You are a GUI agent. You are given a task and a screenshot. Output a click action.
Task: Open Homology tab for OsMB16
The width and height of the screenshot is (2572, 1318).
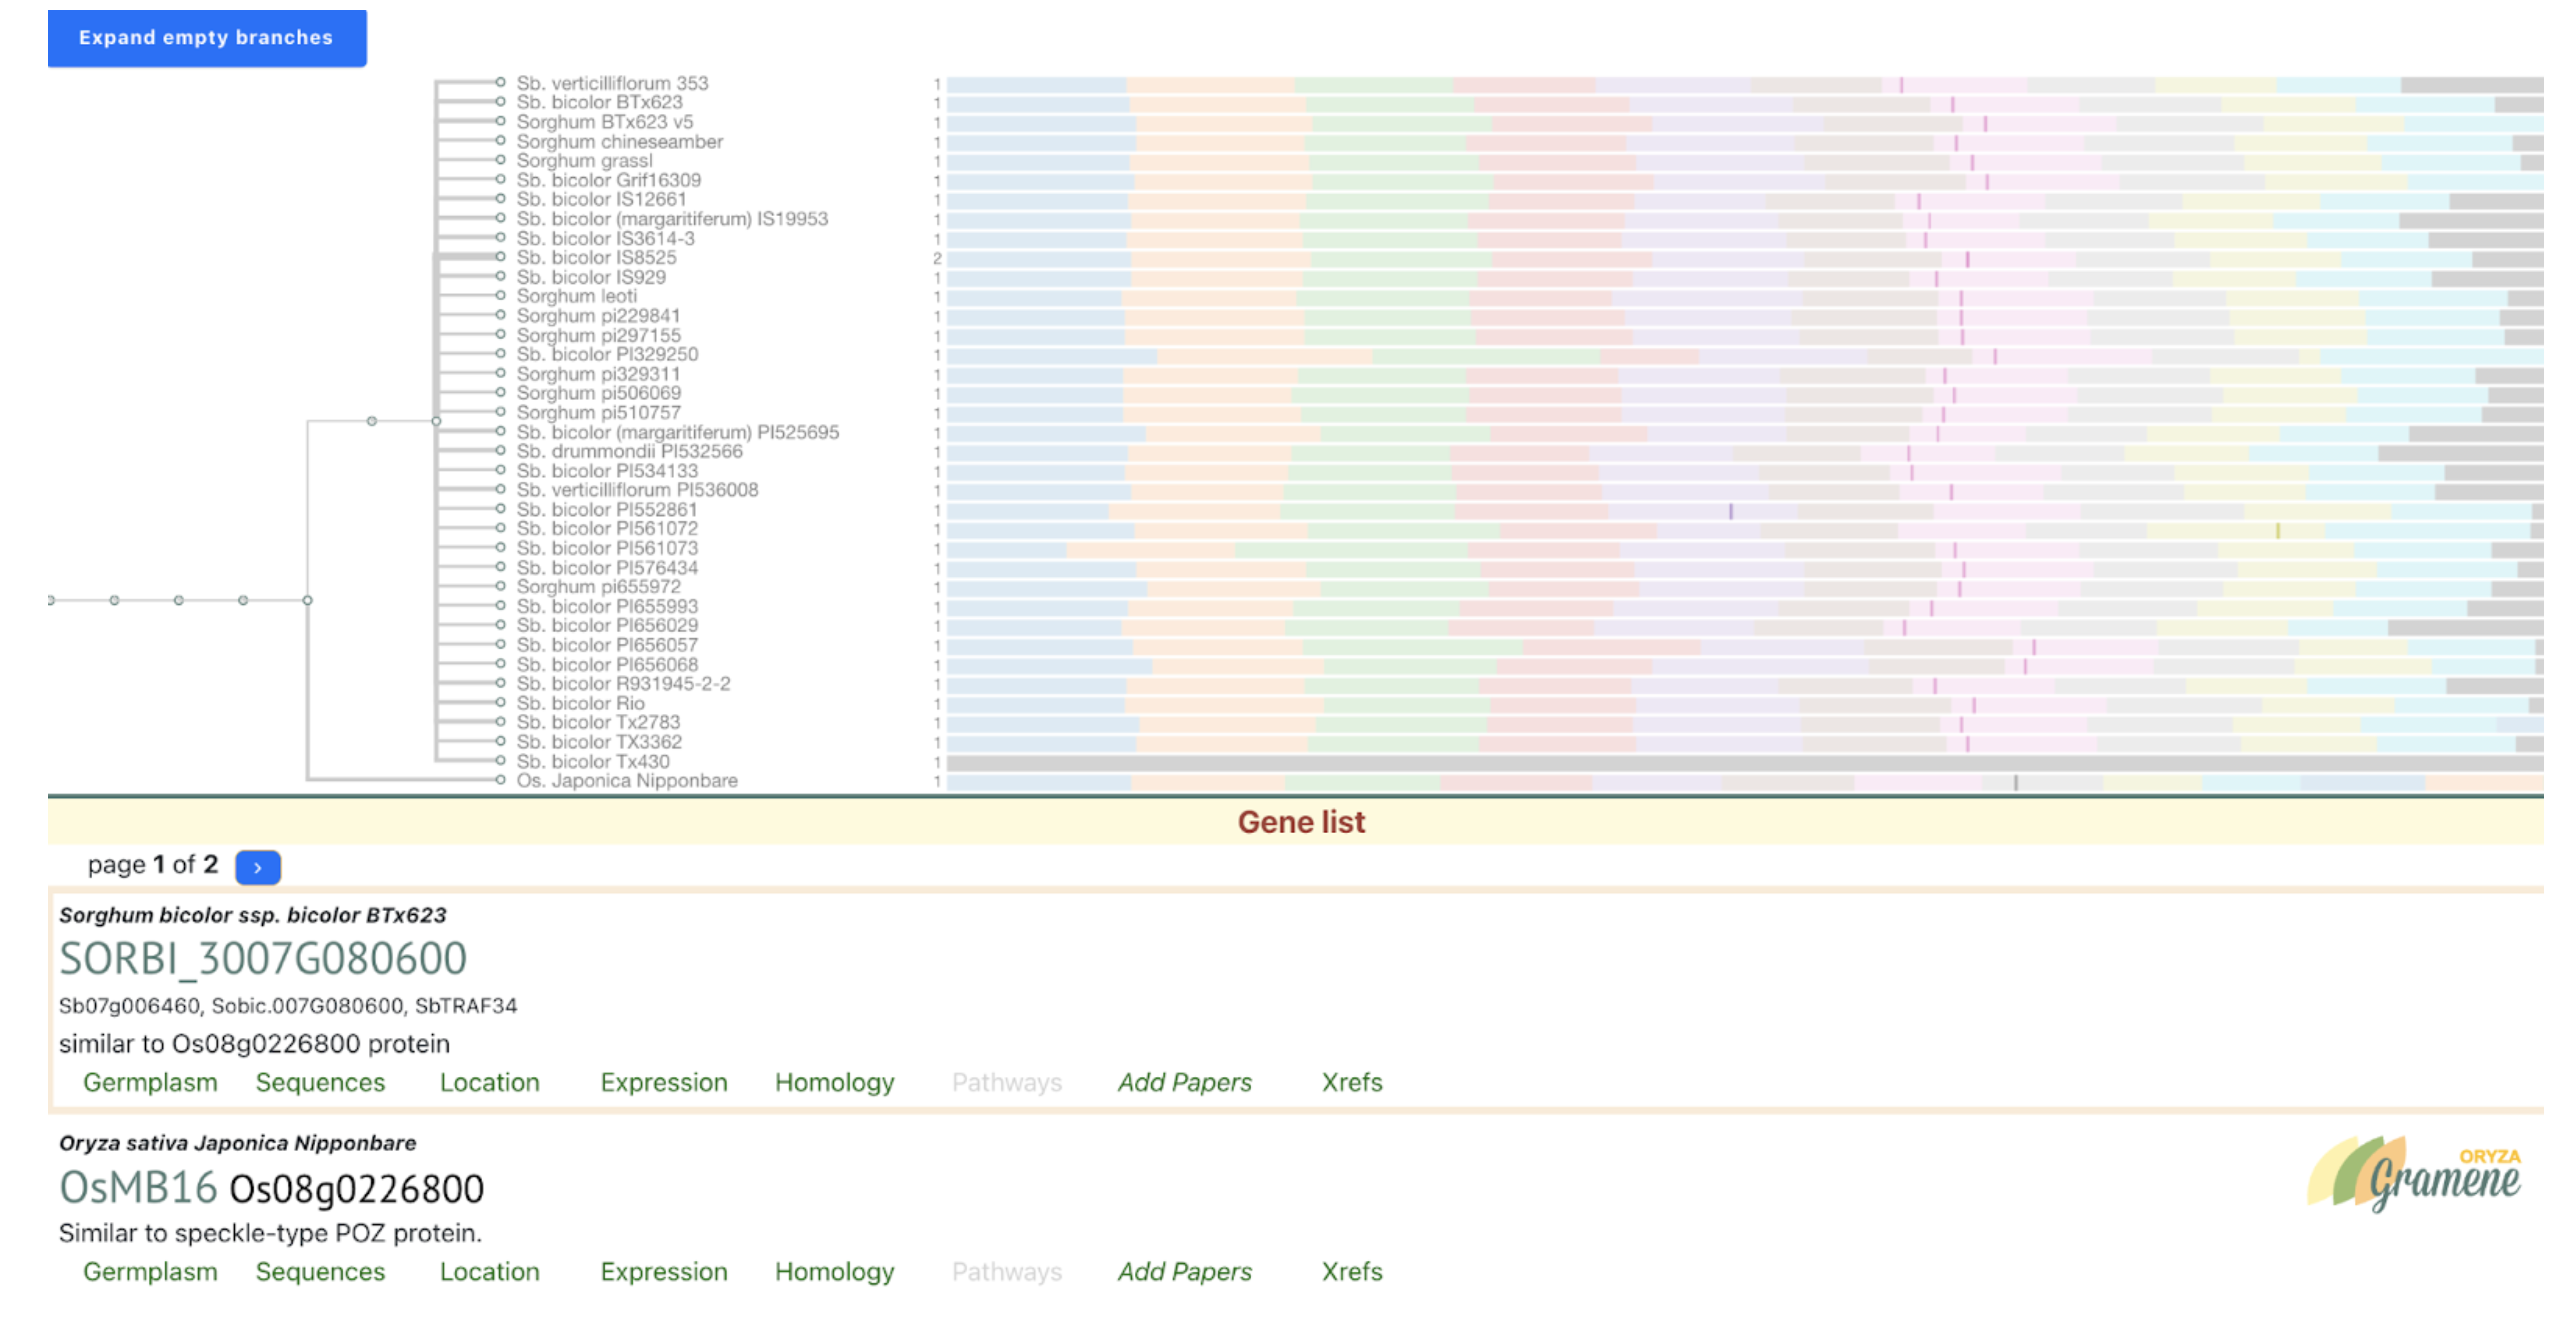(x=835, y=1271)
